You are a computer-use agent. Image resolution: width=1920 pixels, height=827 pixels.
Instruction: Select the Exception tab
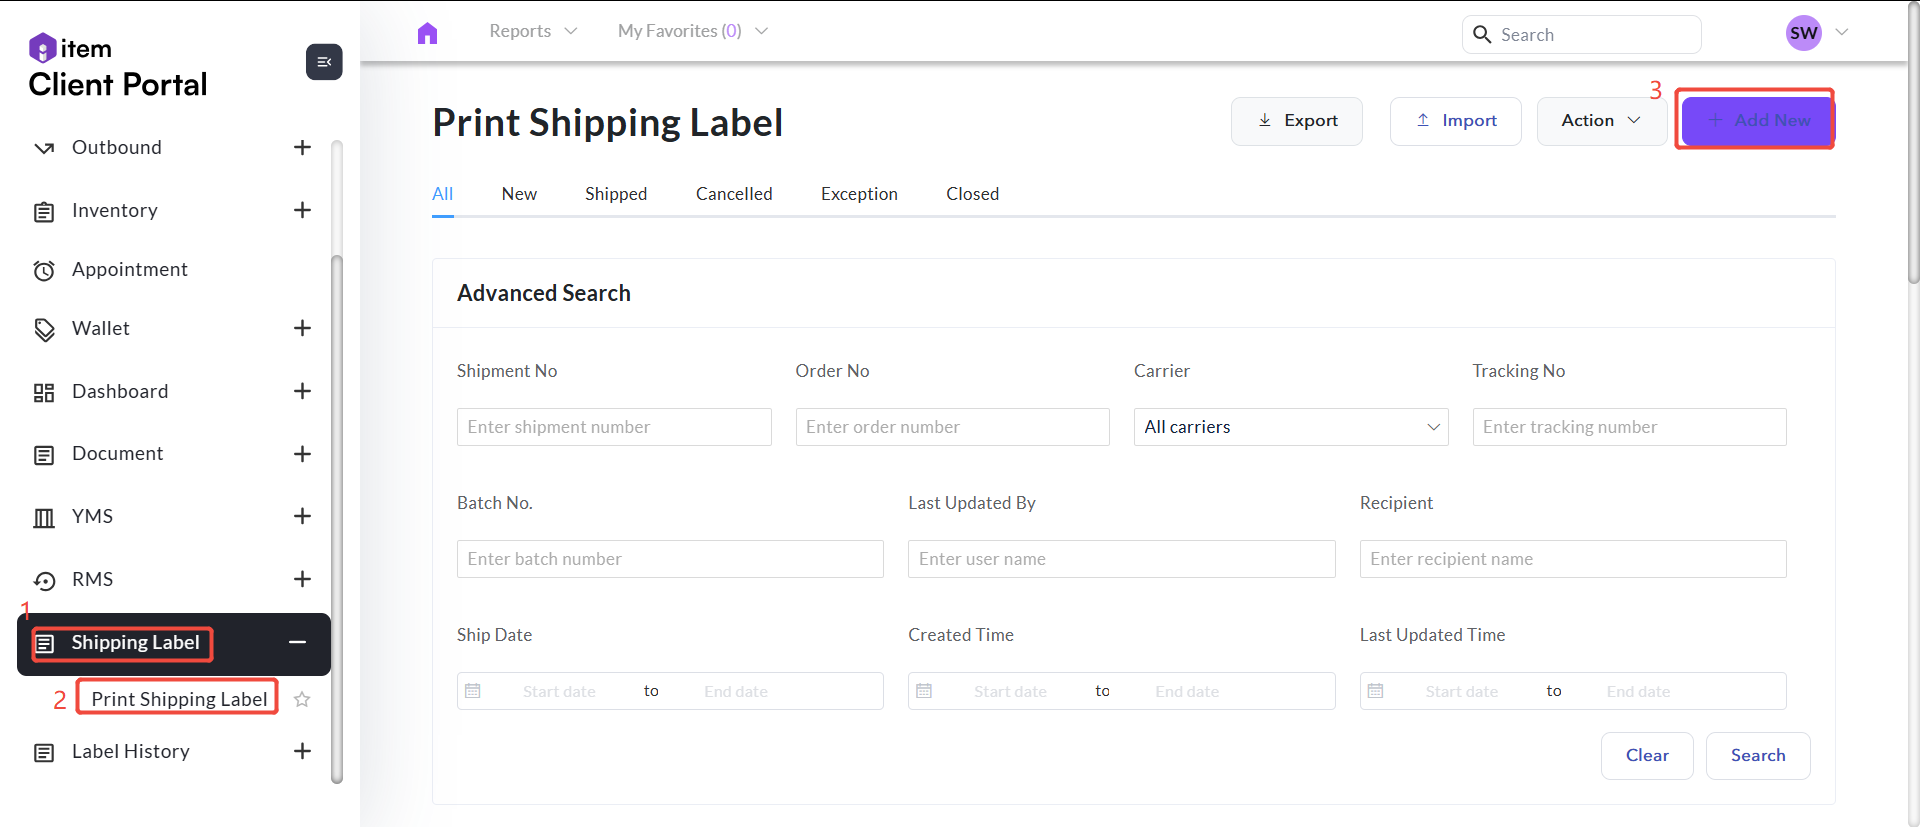point(859,194)
